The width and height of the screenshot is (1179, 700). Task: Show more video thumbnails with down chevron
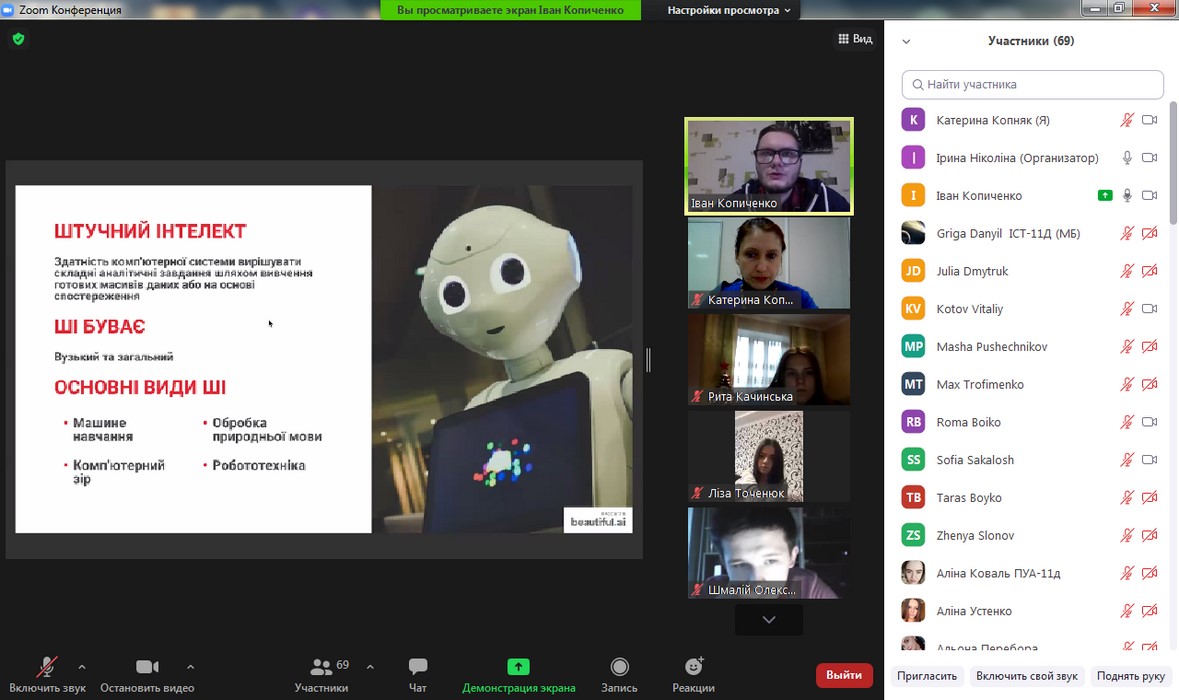(x=768, y=620)
